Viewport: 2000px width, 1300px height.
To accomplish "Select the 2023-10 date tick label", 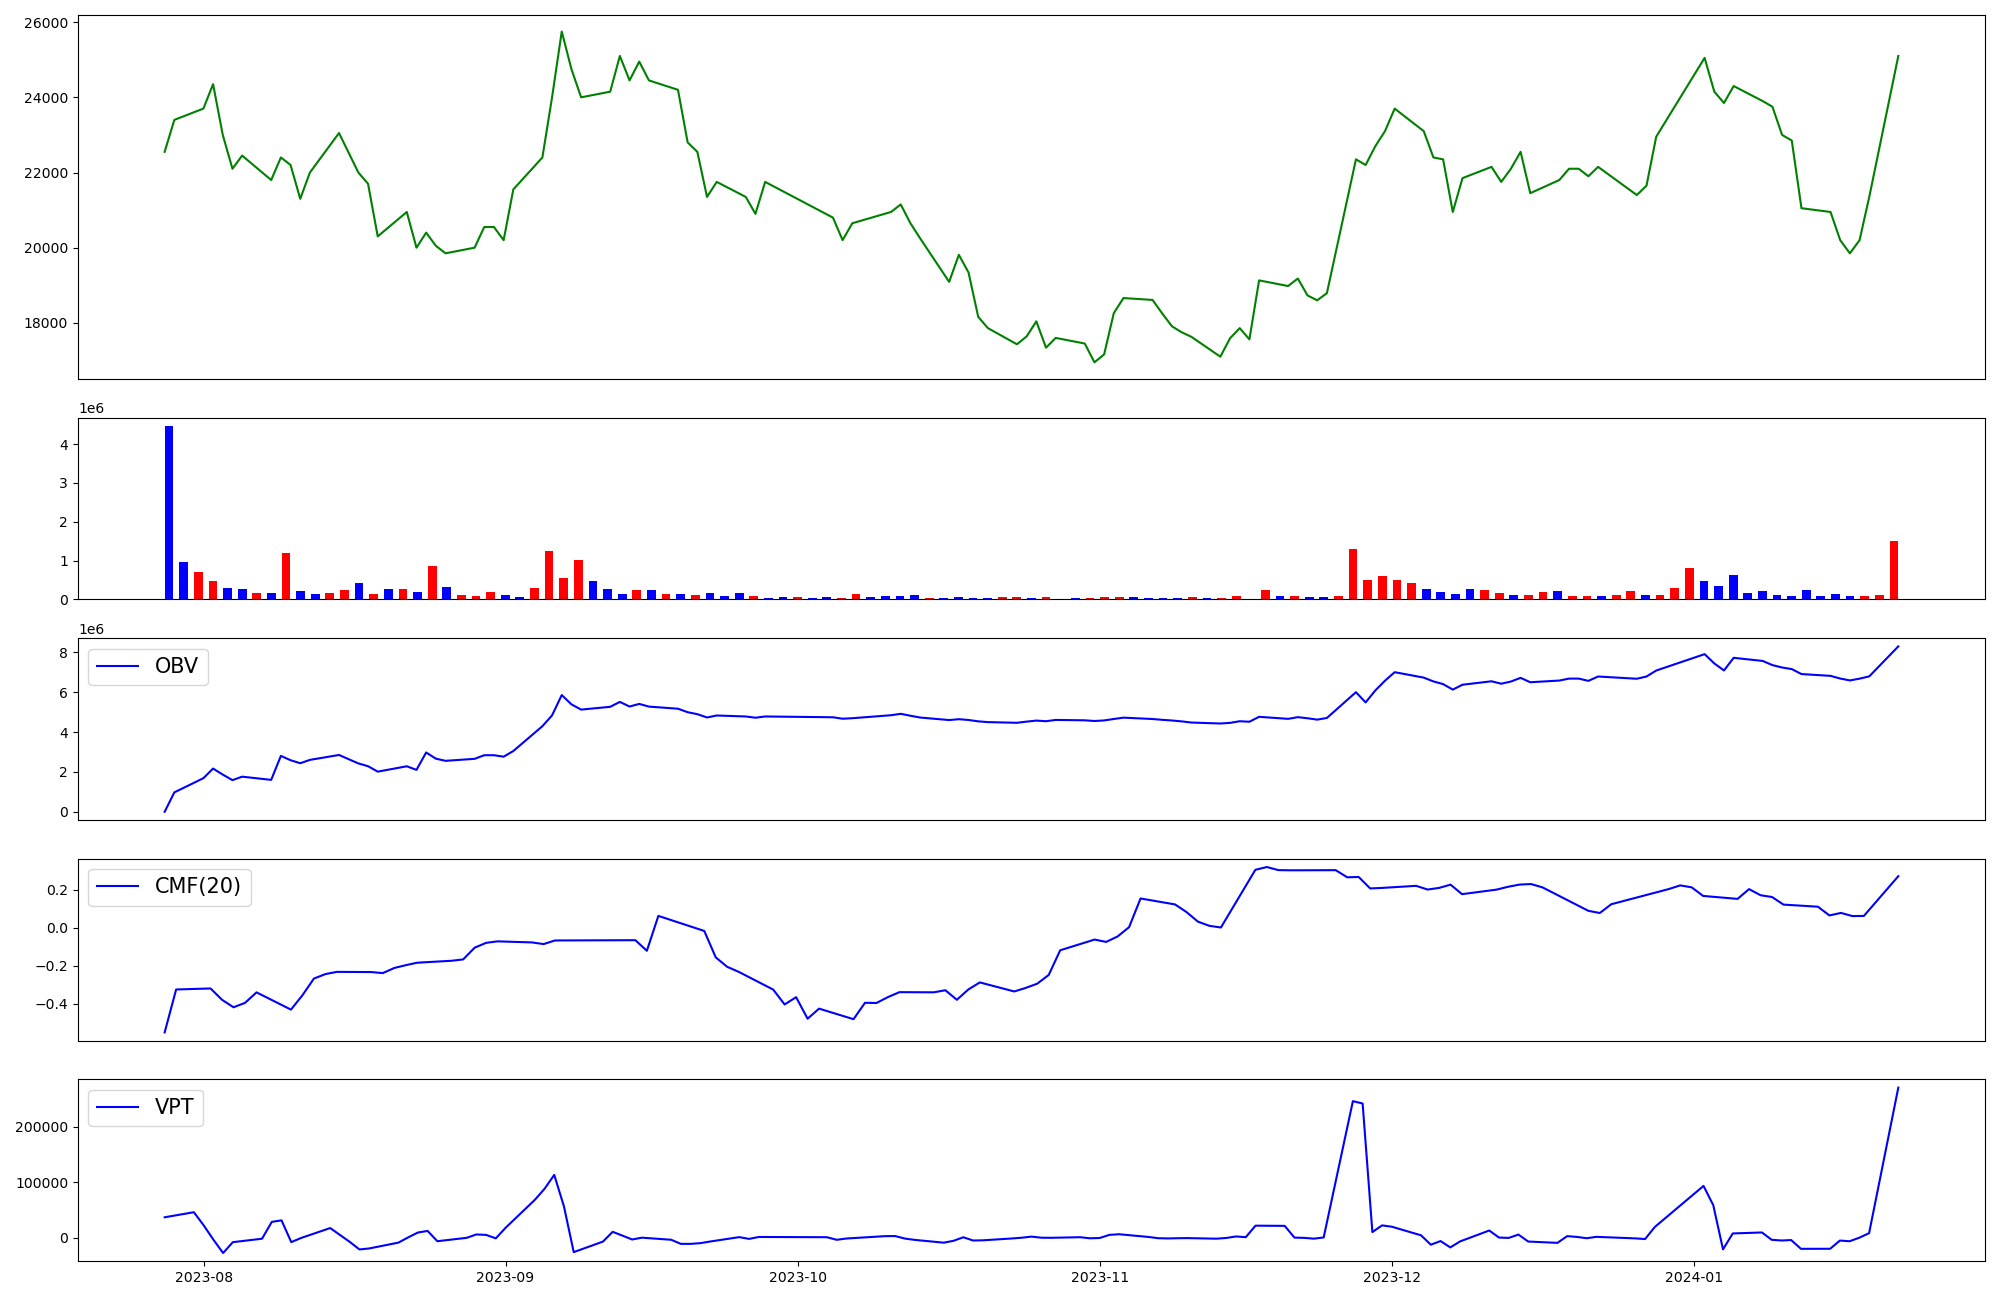I will point(797,1277).
